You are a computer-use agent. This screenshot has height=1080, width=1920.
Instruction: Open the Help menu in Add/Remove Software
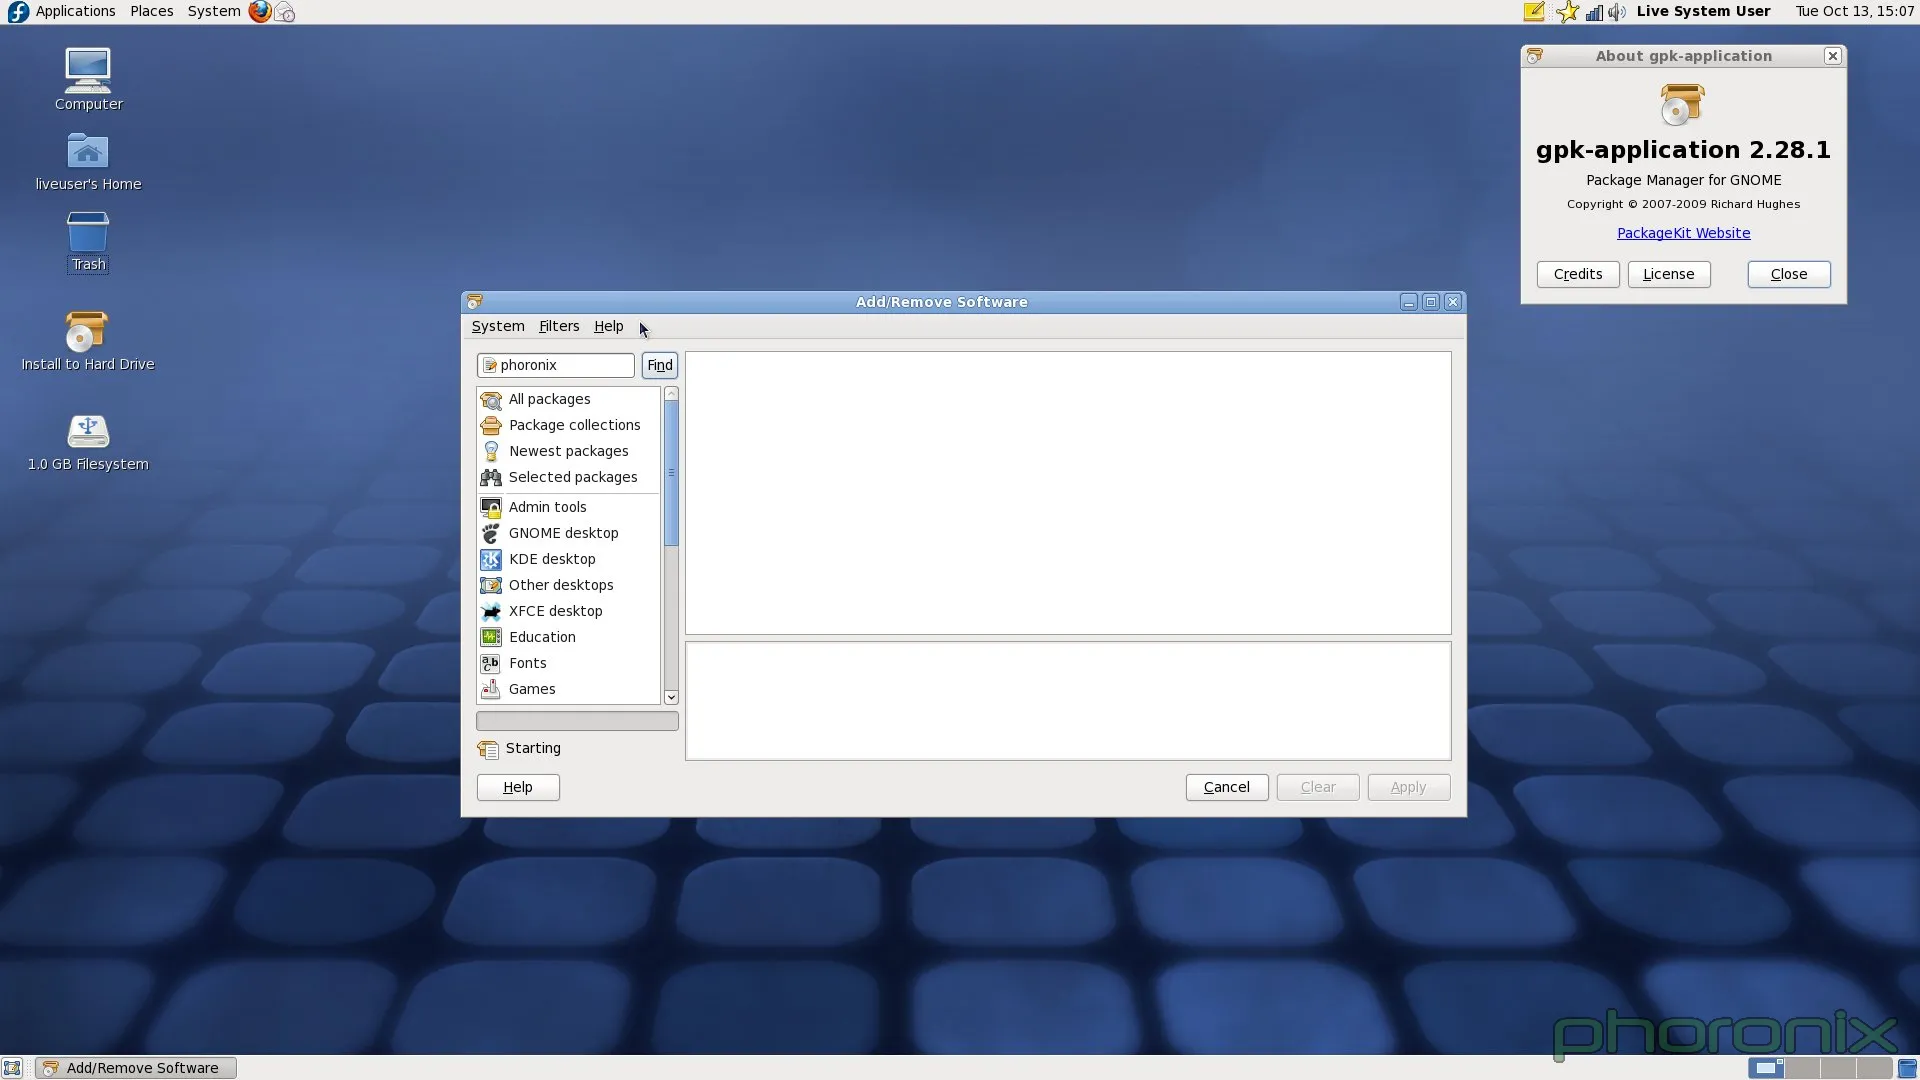[608, 327]
